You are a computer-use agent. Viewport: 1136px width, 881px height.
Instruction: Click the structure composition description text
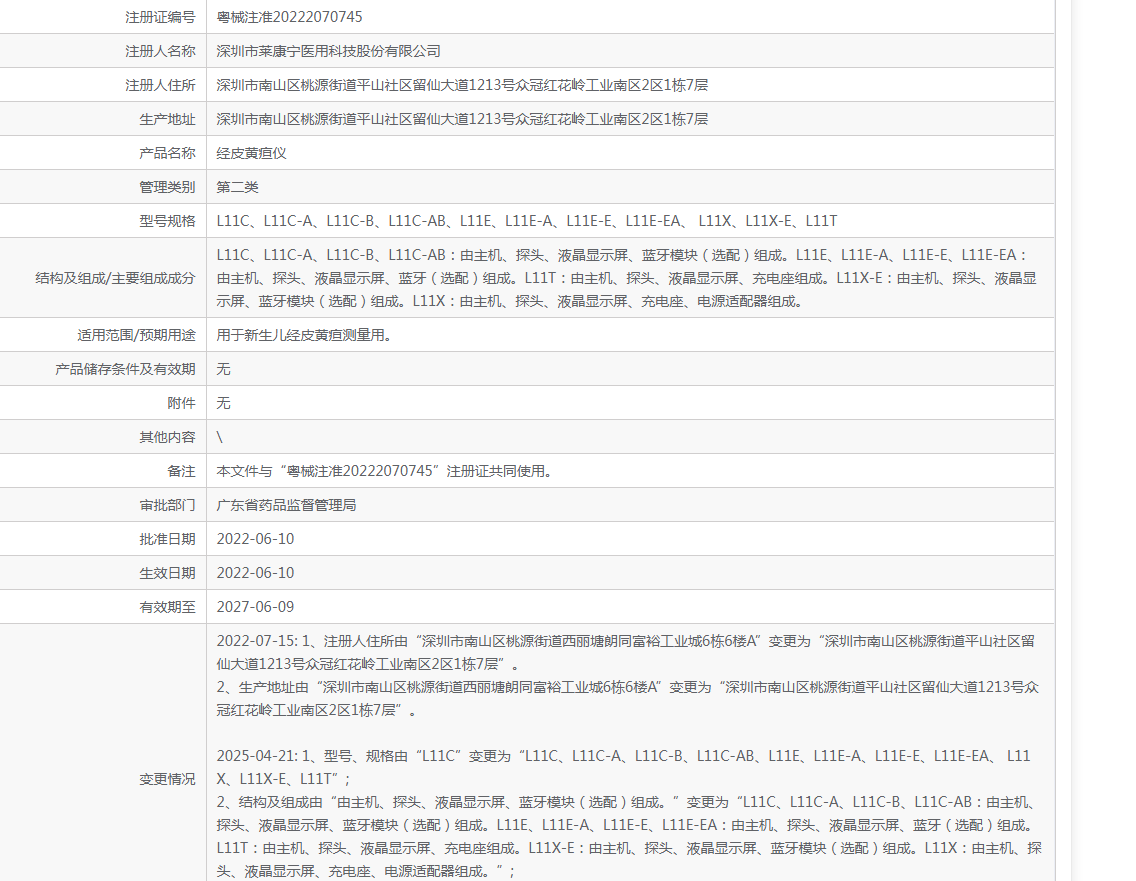[x=627, y=278]
